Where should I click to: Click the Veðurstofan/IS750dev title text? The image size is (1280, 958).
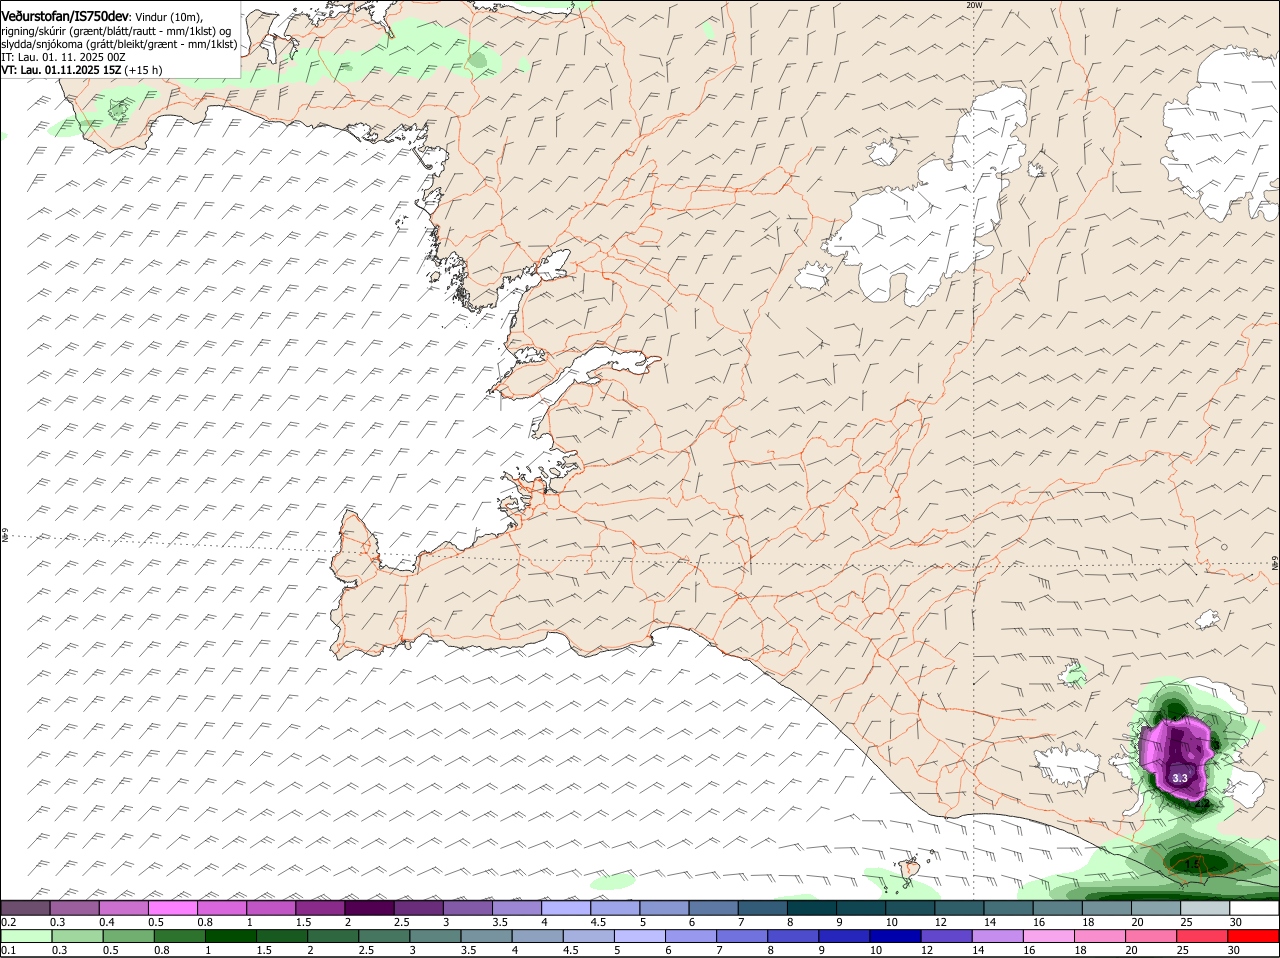pyautogui.click(x=64, y=17)
